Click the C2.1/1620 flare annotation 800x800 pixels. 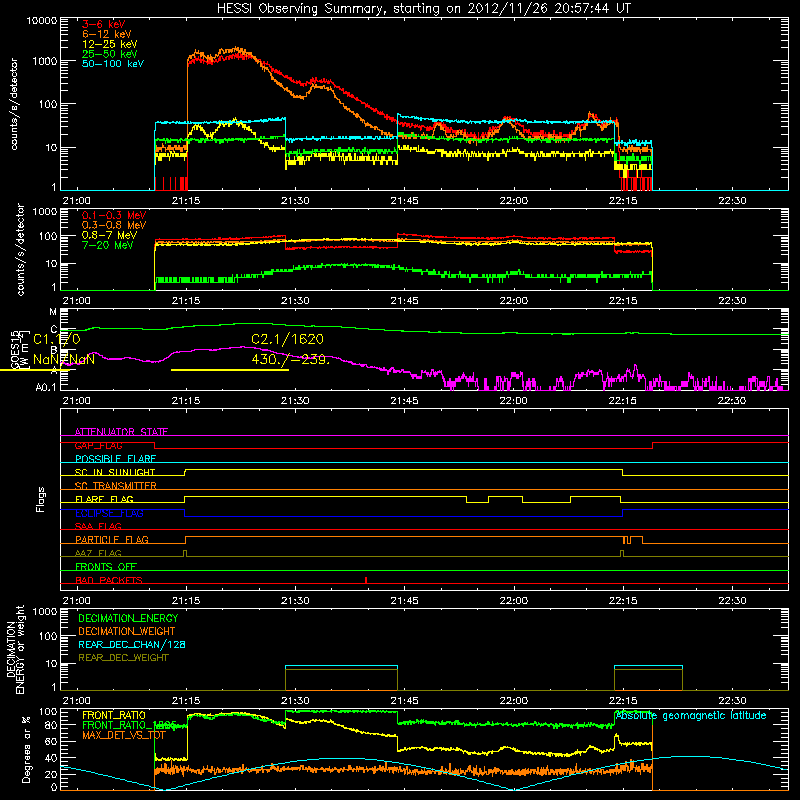[287, 339]
